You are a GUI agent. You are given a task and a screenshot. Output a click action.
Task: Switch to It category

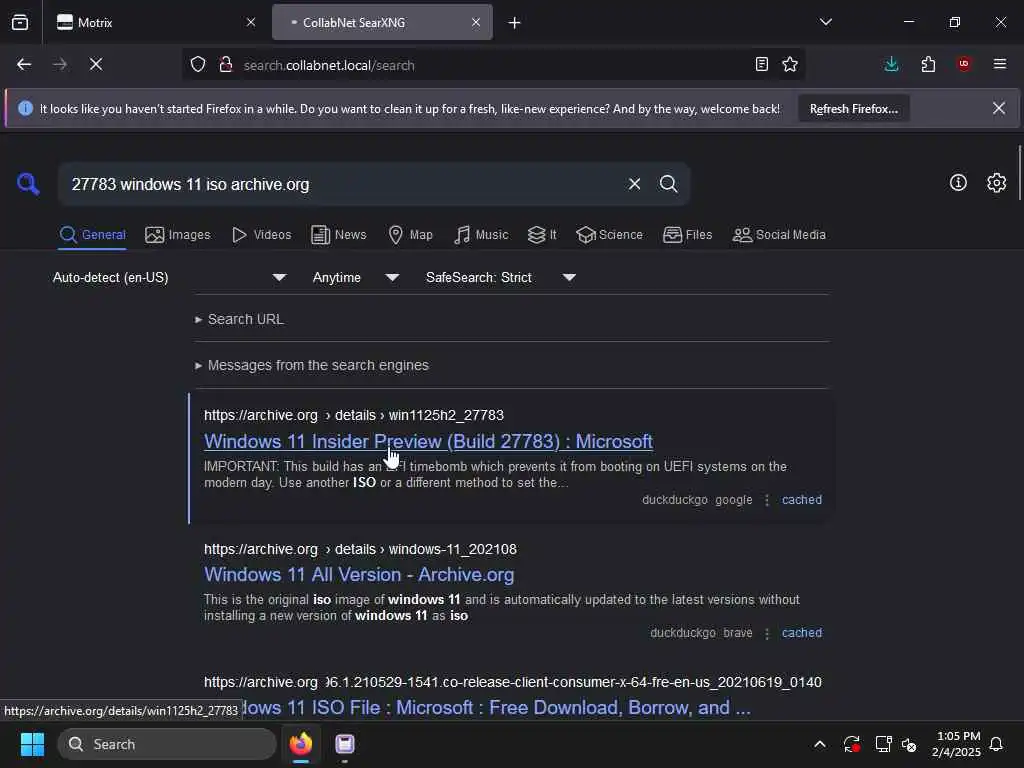tap(542, 234)
